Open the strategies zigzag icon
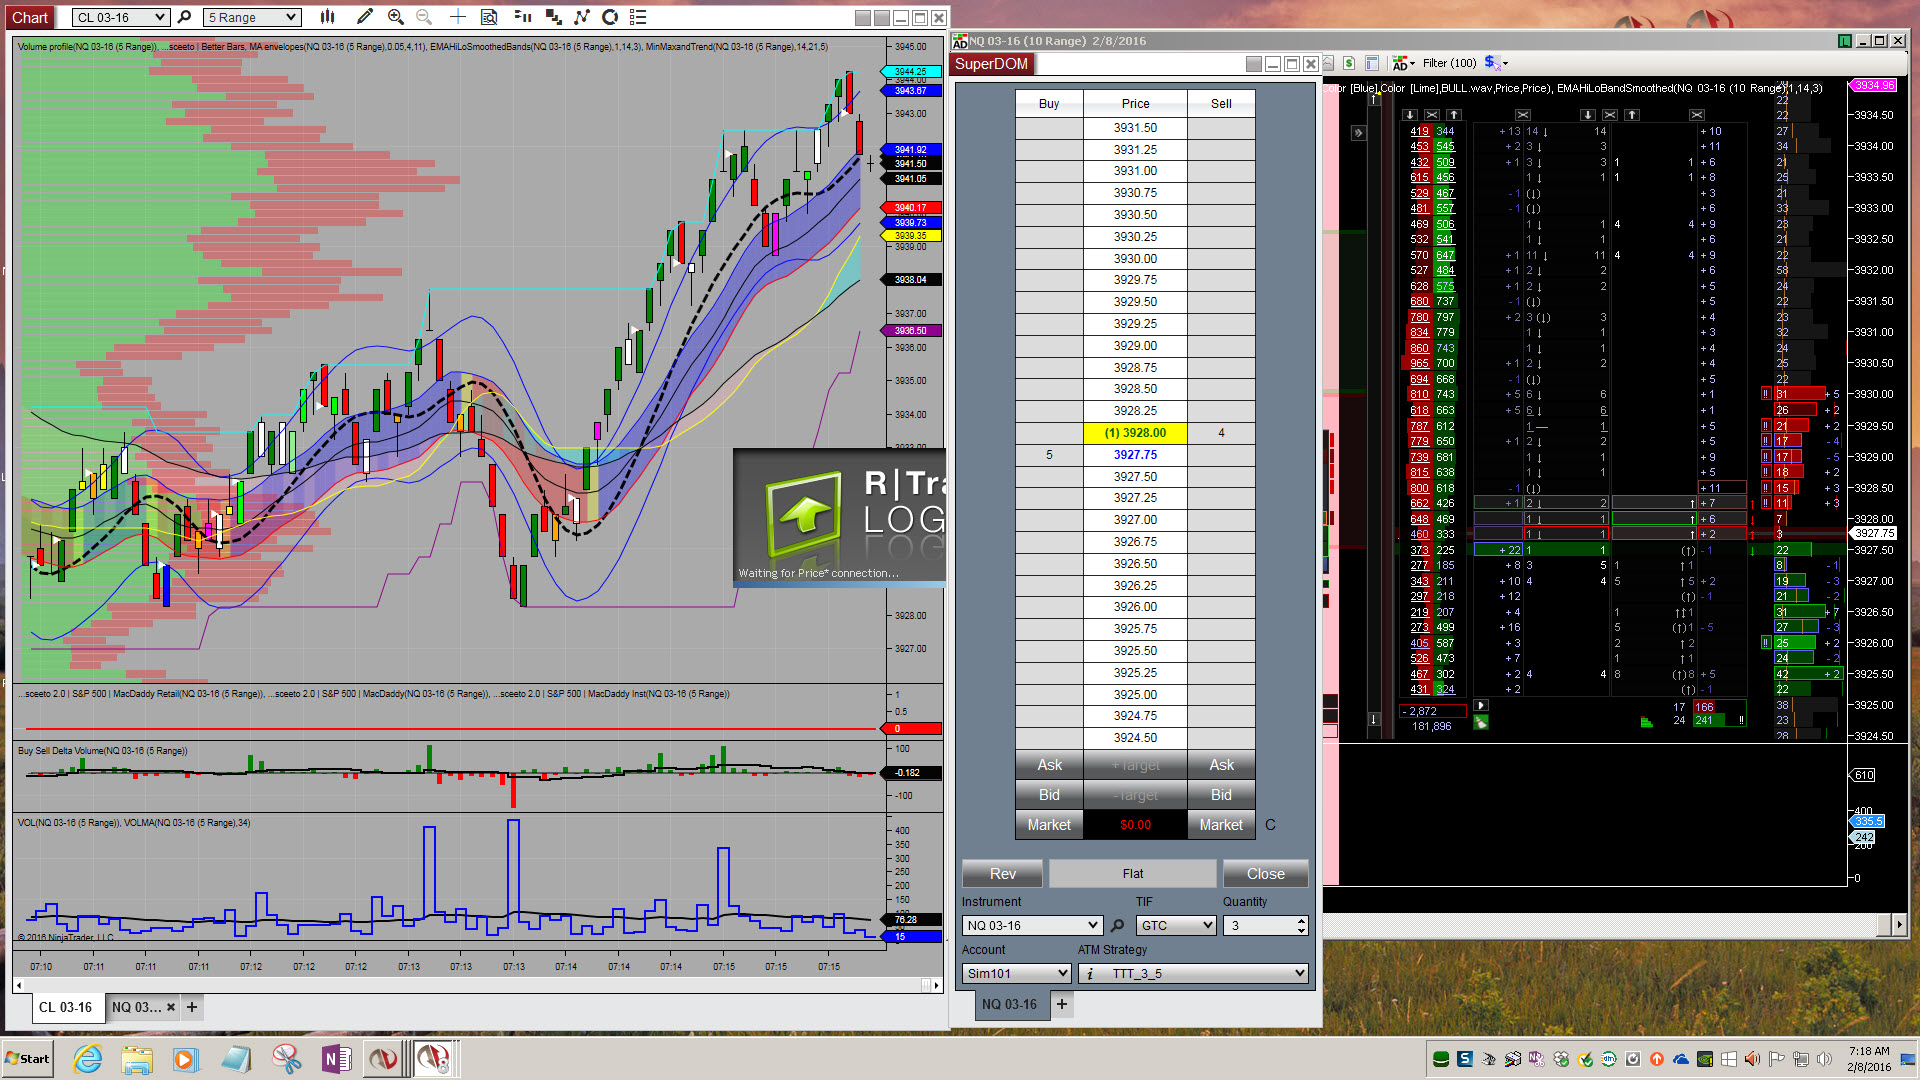The width and height of the screenshot is (1920, 1080). [581, 17]
